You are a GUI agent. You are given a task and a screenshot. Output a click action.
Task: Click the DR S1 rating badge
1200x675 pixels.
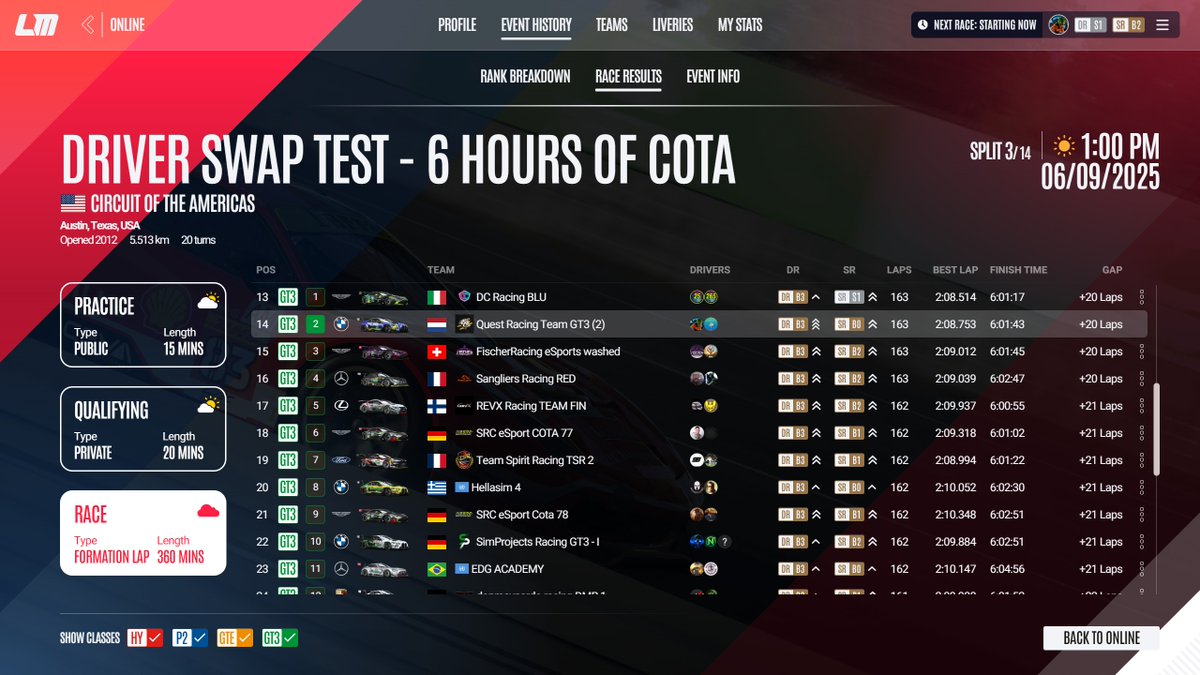1091,25
